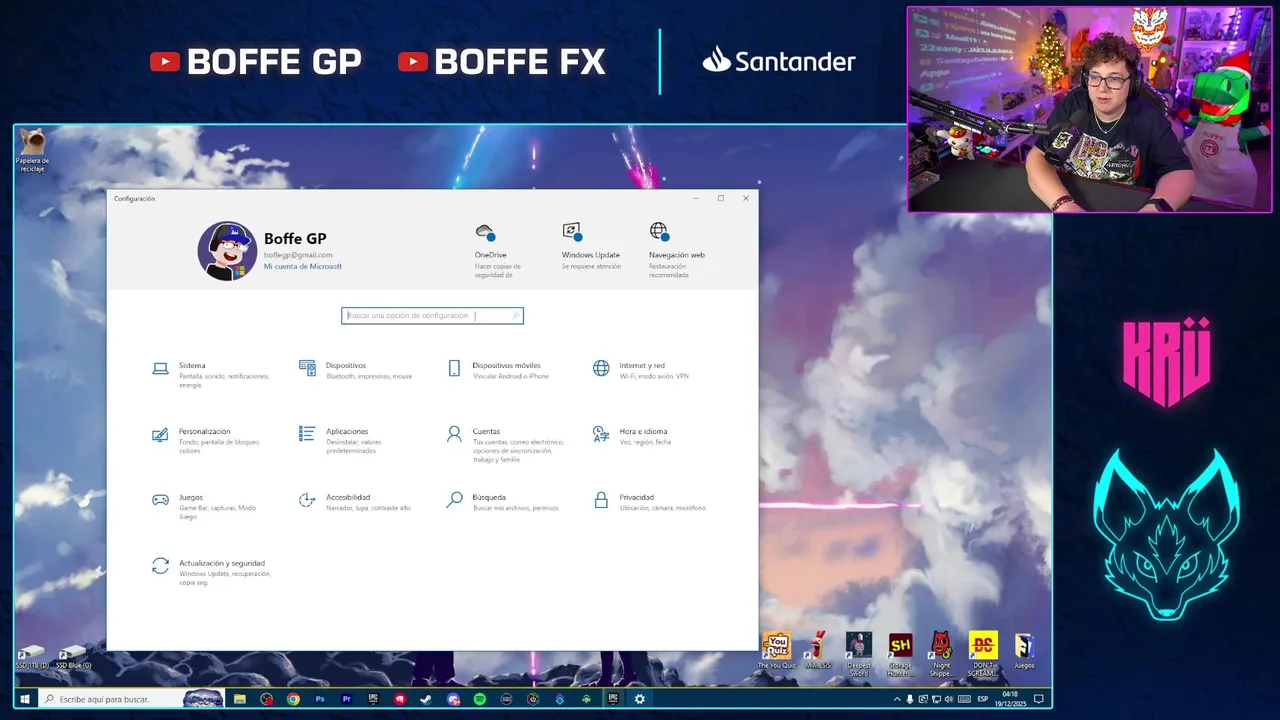Screen dimensions: 1280x720
Task: Click the magnifier icon in settings search
Action: click(x=516, y=316)
